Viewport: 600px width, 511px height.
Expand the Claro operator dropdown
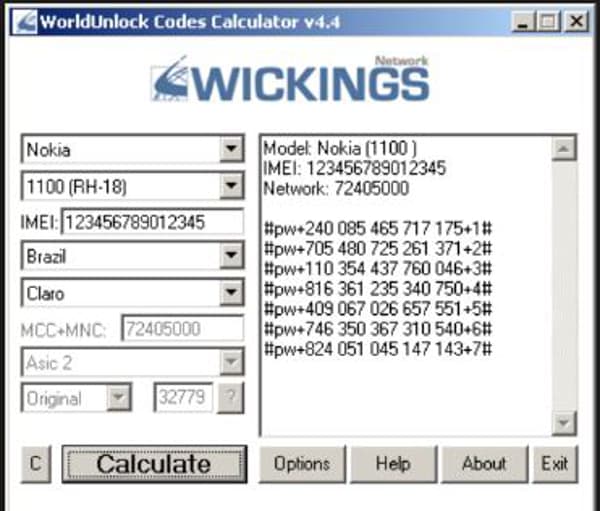click(231, 292)
